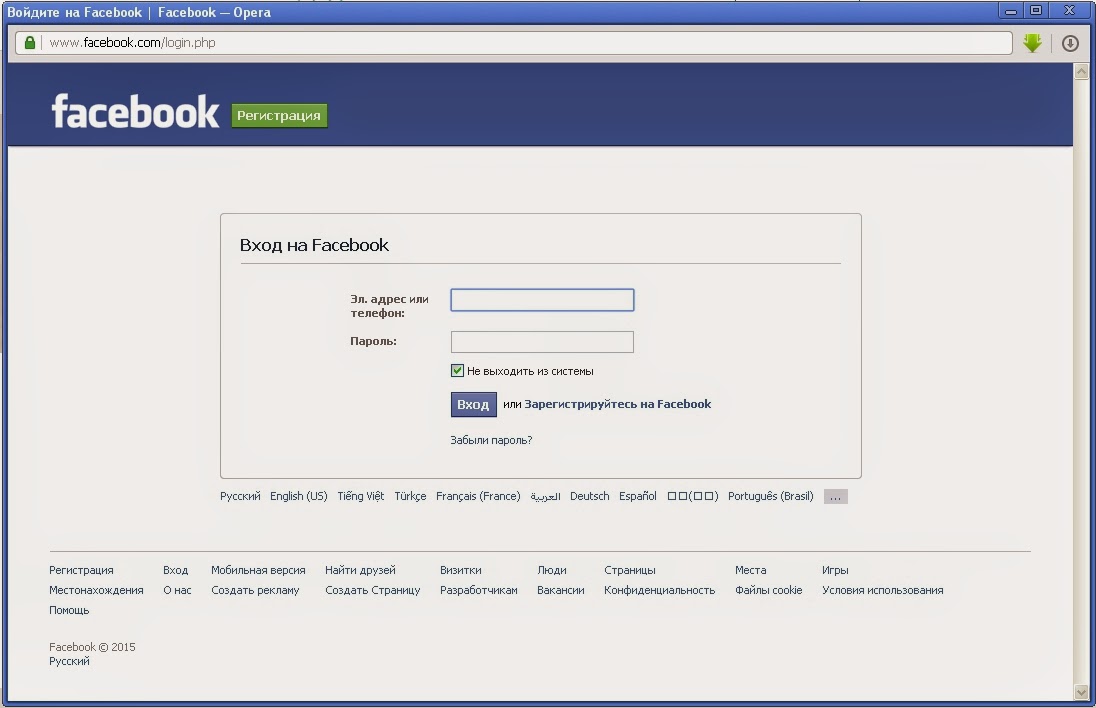Maximize the Opera browser window
The height and width of the screenshot is (708, 1096).
[1036, 11]
